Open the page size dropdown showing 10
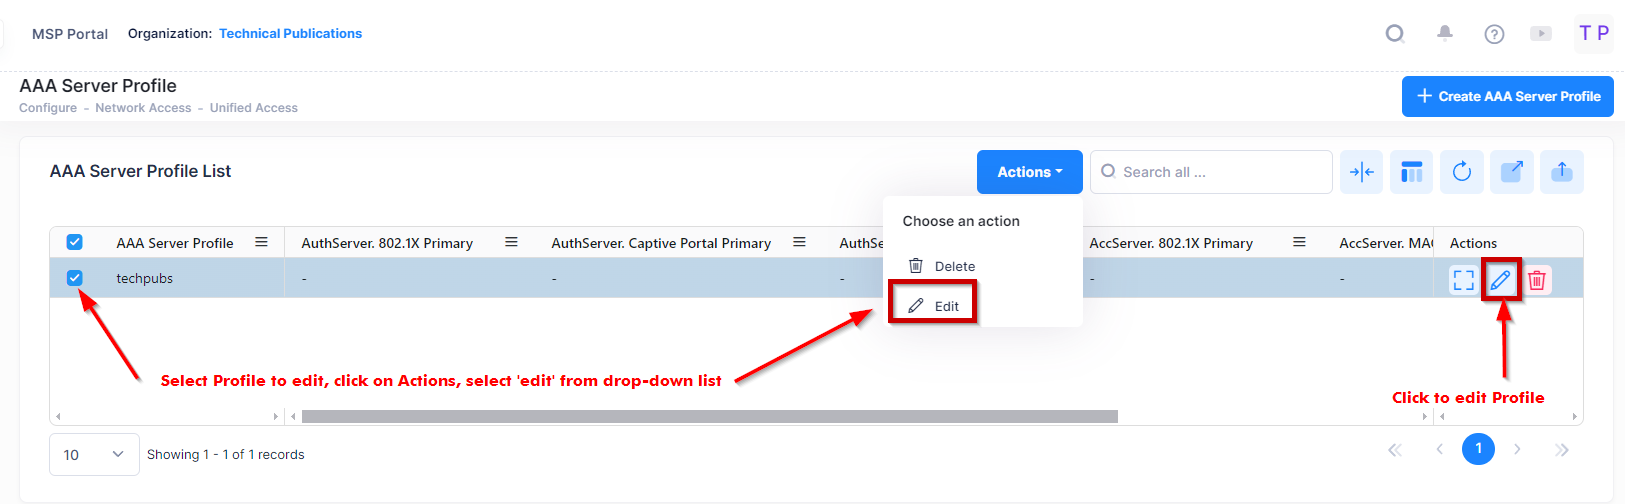1625x504 pixels. [94, 454]
